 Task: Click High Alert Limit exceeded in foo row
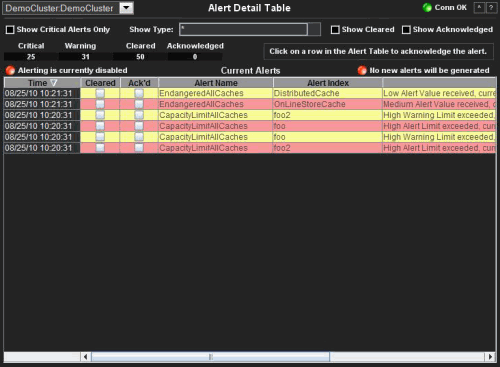(439, 126)
